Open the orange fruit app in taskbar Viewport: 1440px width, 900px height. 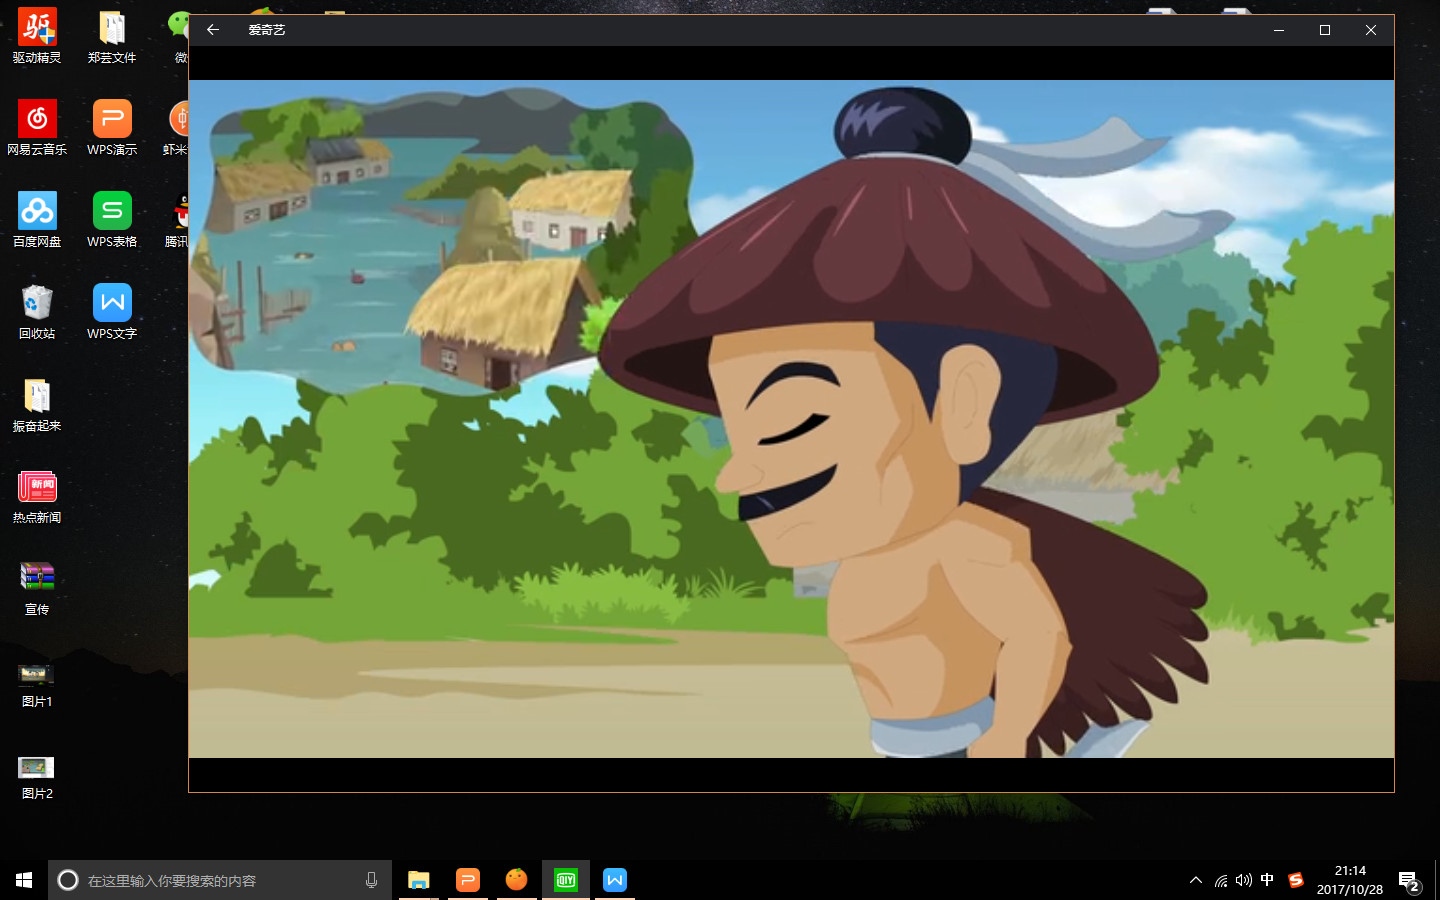(516, 880)
